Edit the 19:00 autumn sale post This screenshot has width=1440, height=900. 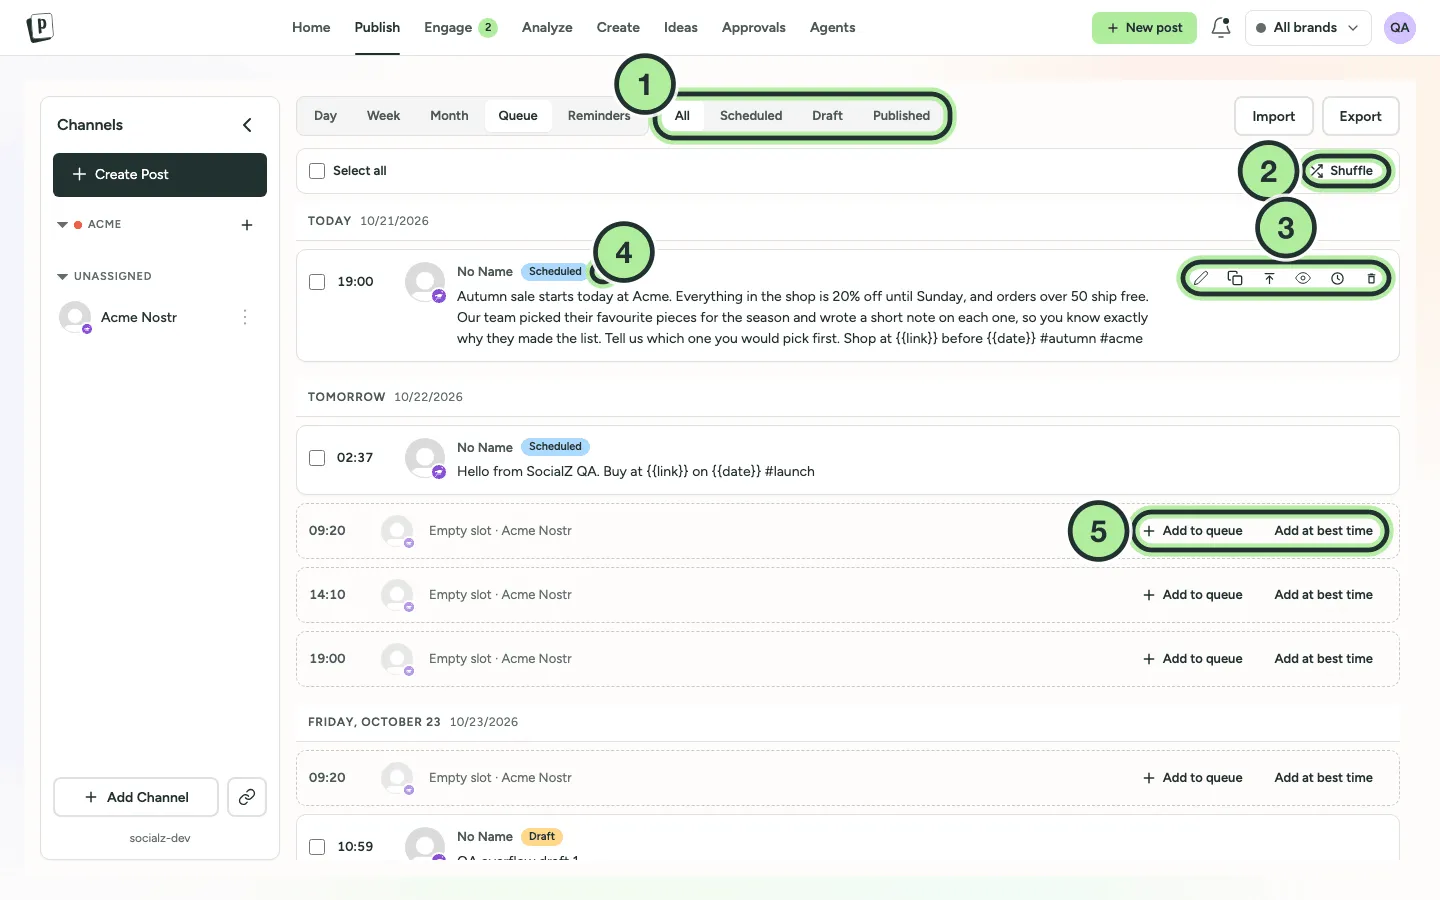[x=1201, y=278]
